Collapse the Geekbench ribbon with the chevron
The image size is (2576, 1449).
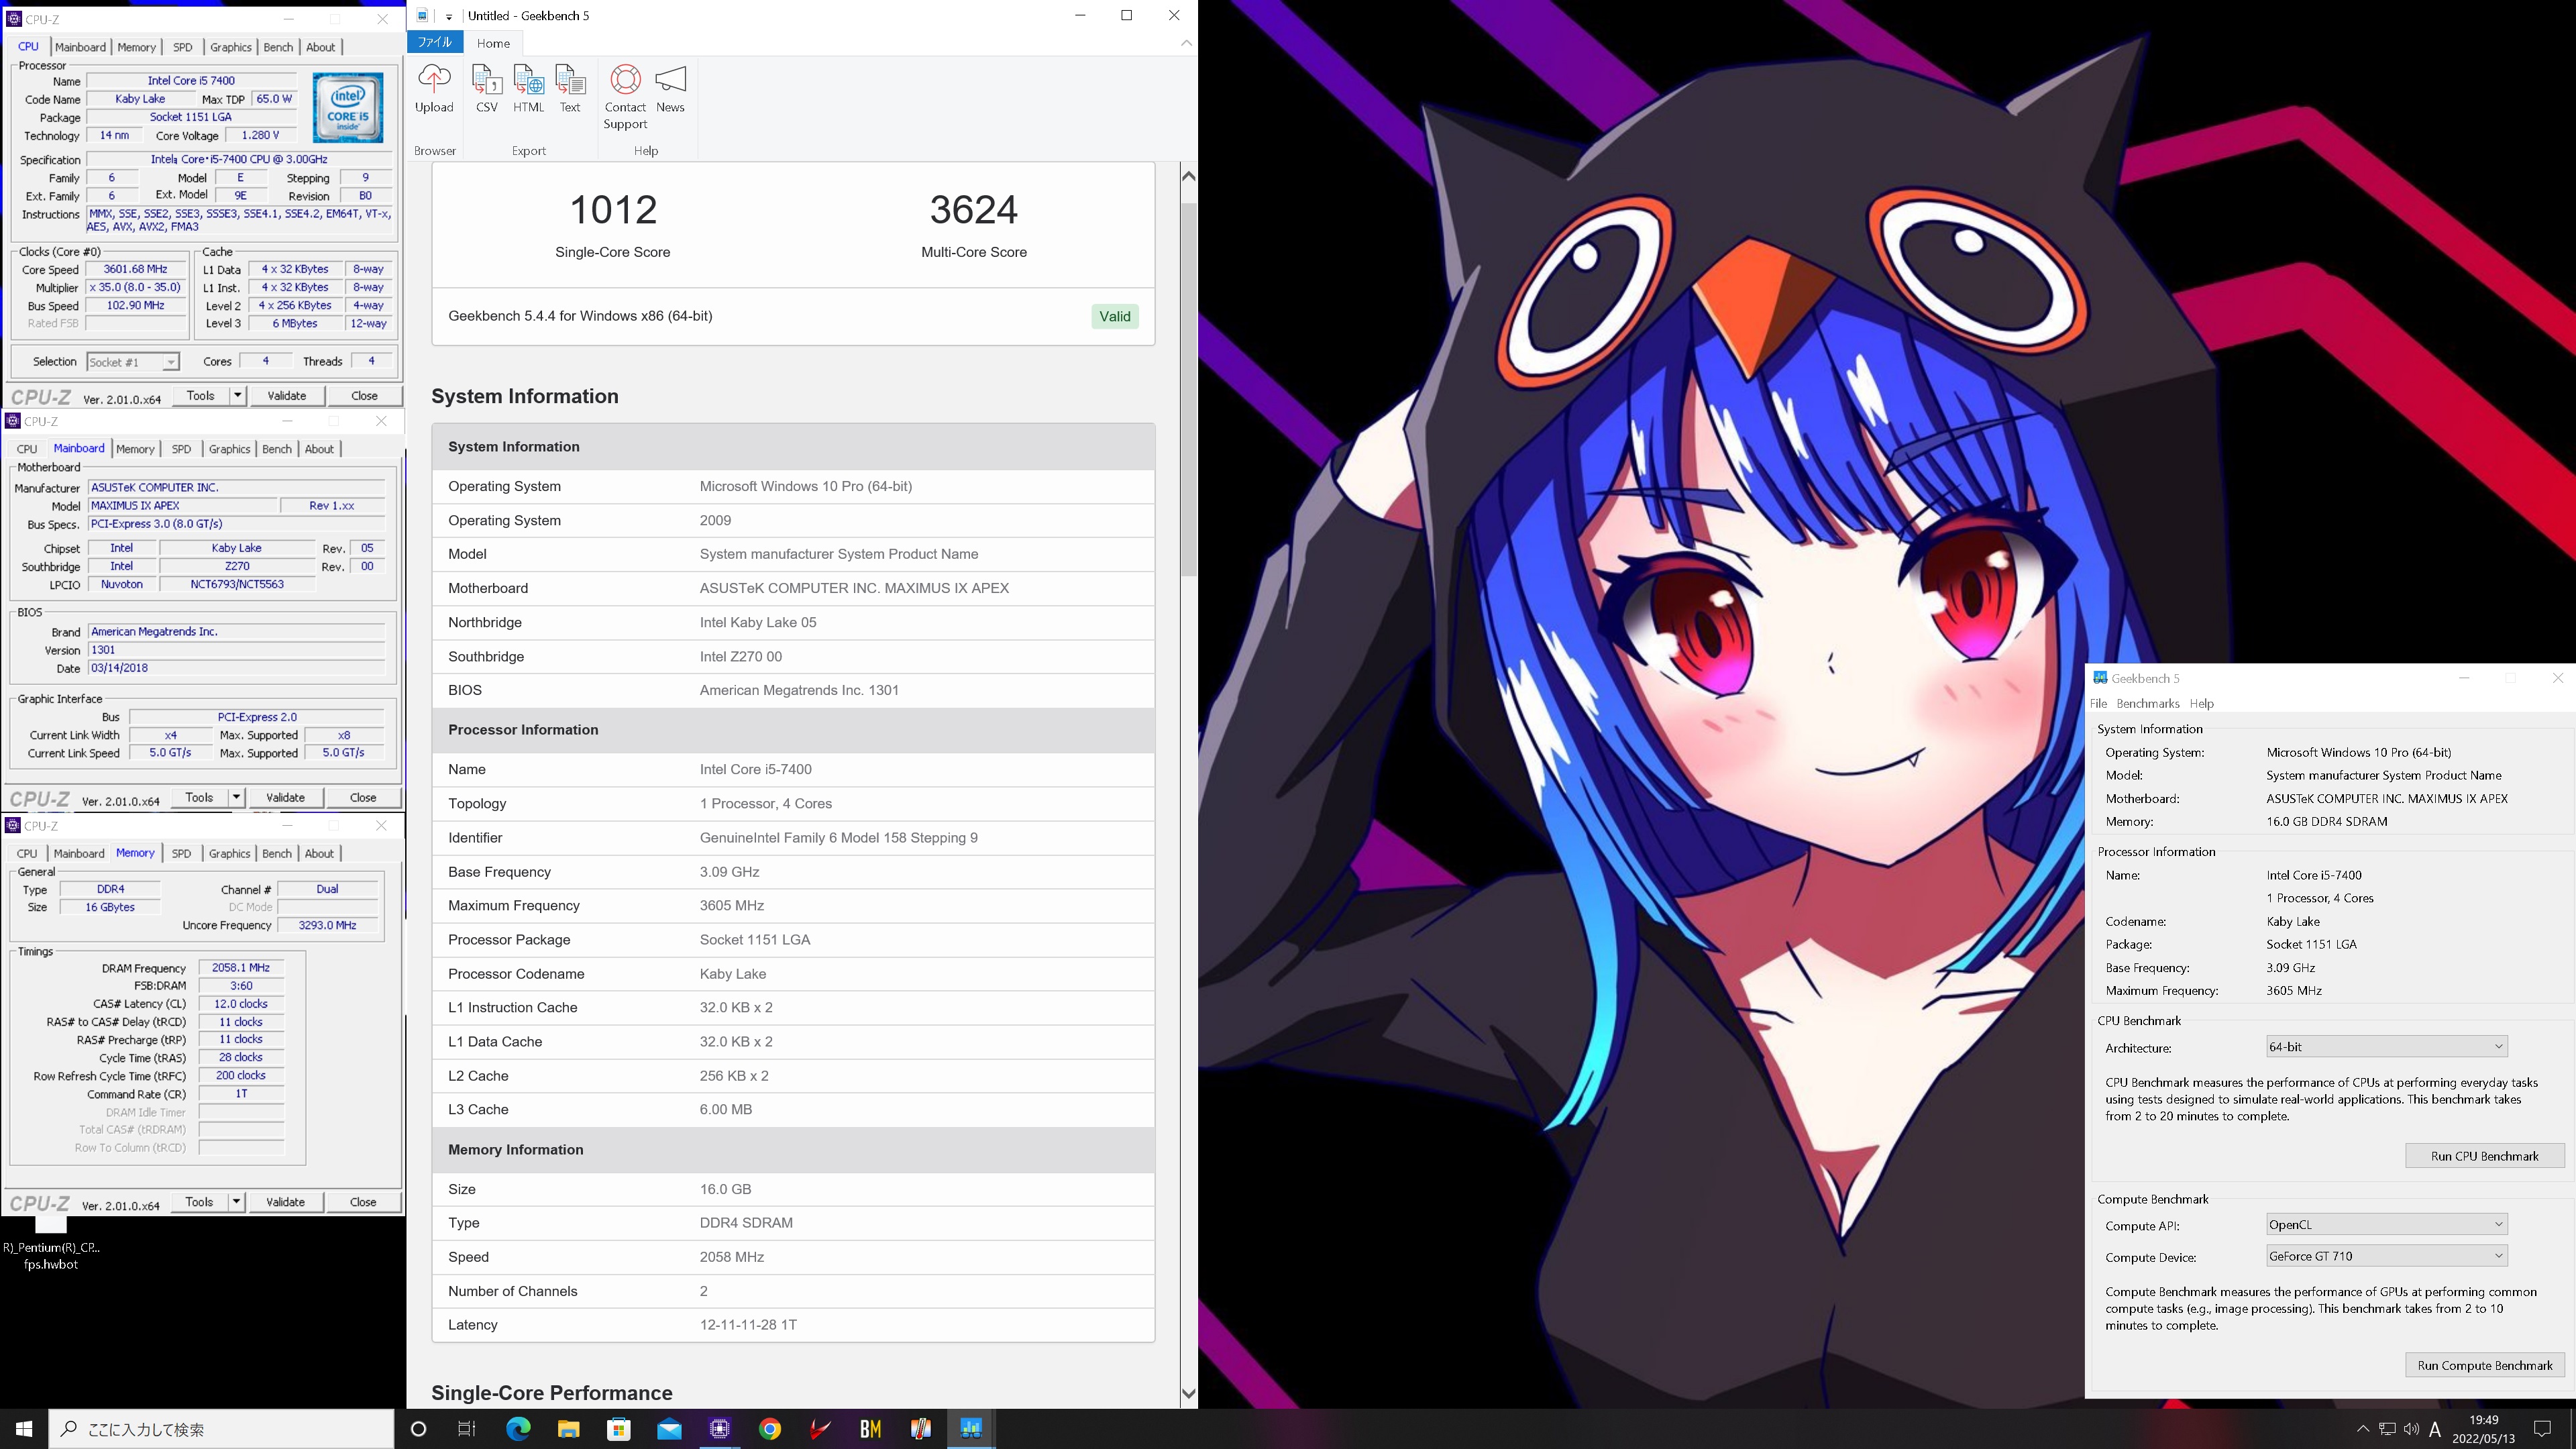point(1186,43)
